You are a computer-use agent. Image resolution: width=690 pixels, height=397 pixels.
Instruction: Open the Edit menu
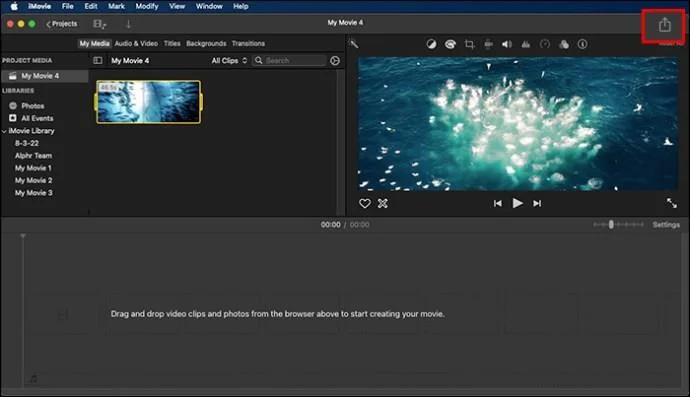[x=91, y=6]
